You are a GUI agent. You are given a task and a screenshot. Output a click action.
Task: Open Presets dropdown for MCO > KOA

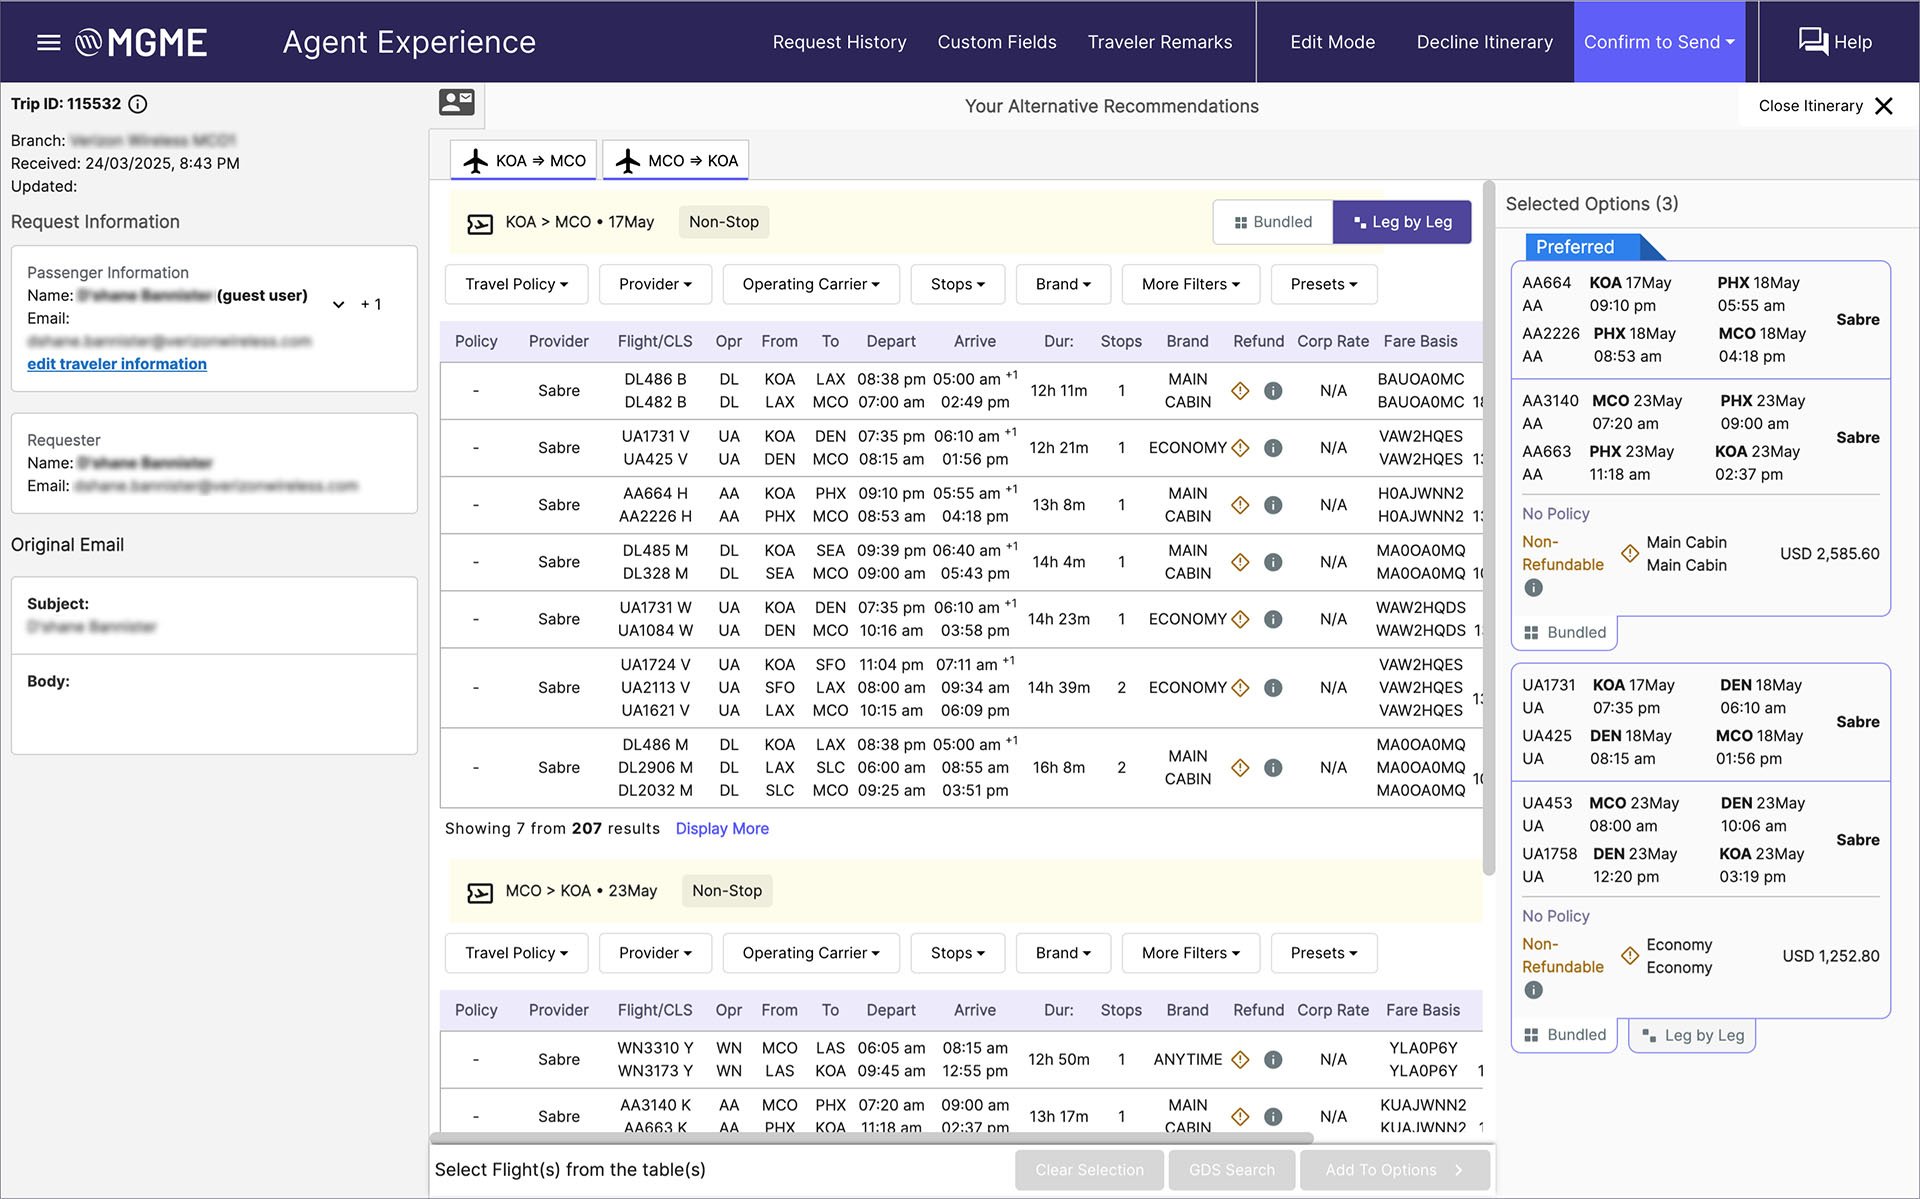(1324, 953)
